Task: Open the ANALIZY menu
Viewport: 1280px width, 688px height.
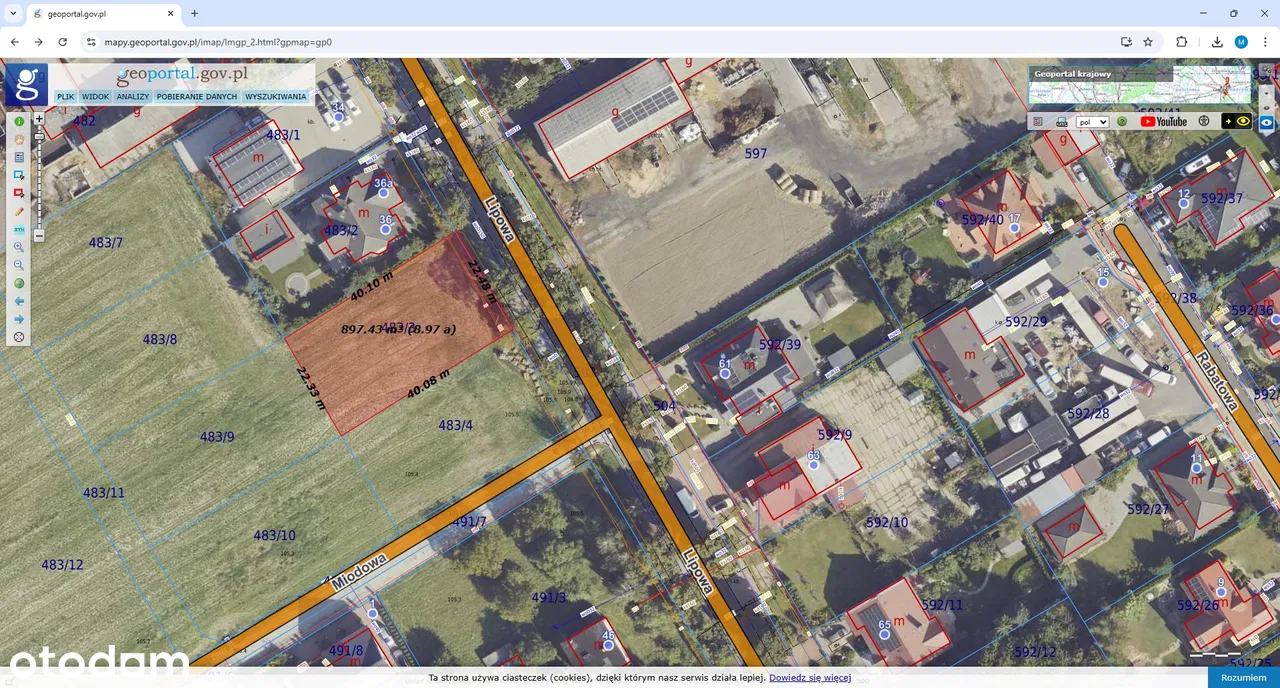Action: (132, 97)
